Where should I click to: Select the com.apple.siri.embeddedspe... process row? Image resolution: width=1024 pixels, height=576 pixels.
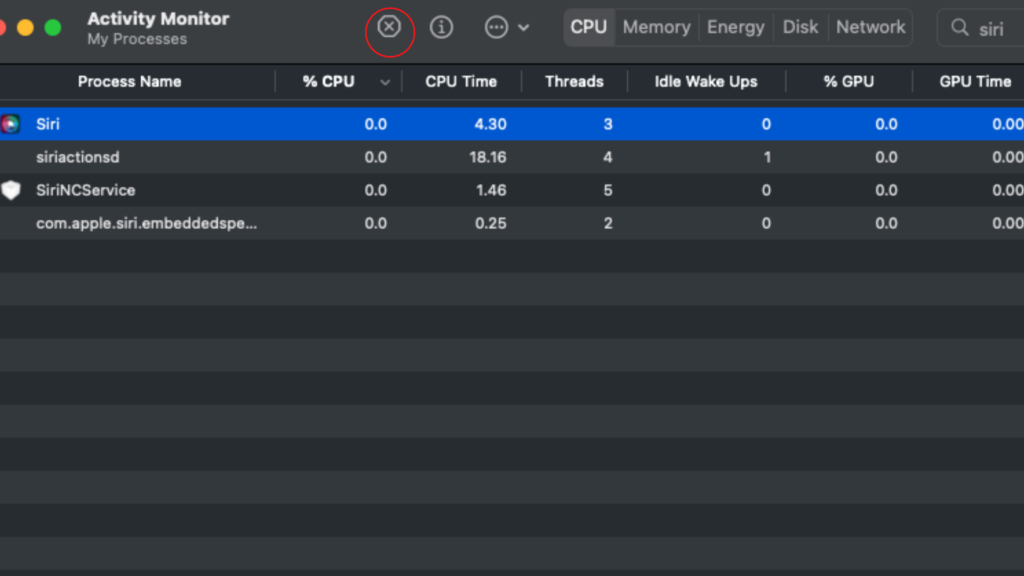click(512, 223)
